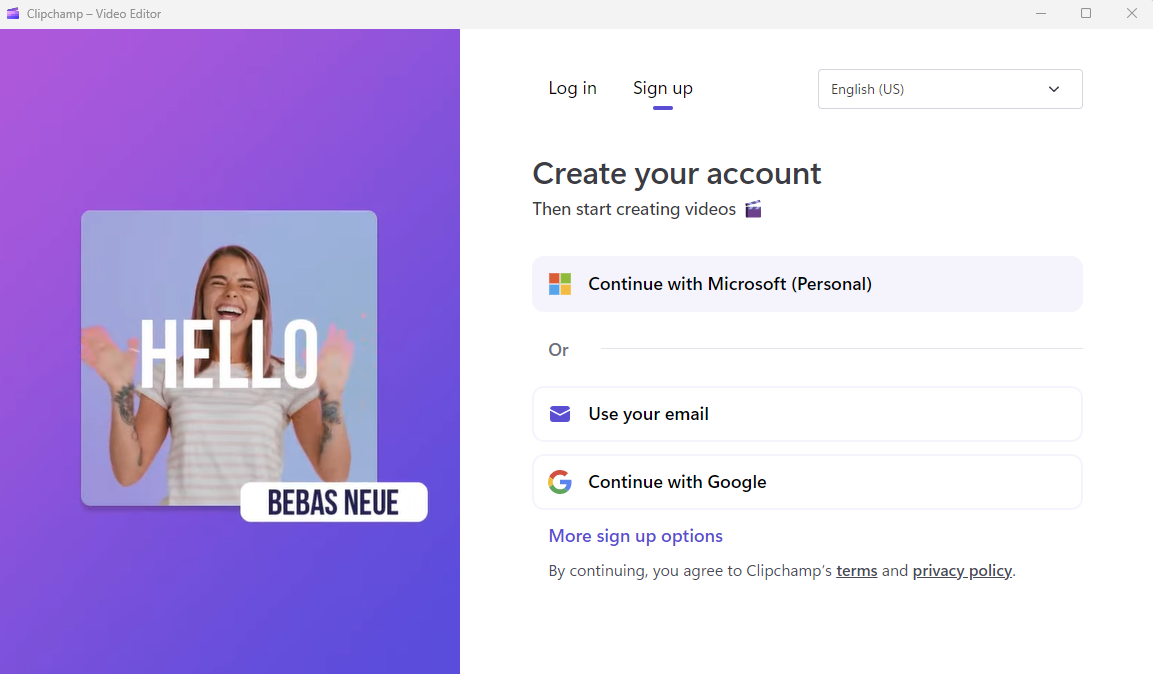Click the Google 'G' logo icon
Image resolution: width=1153 pixels, height=674 pixels.
click(560, 482)
